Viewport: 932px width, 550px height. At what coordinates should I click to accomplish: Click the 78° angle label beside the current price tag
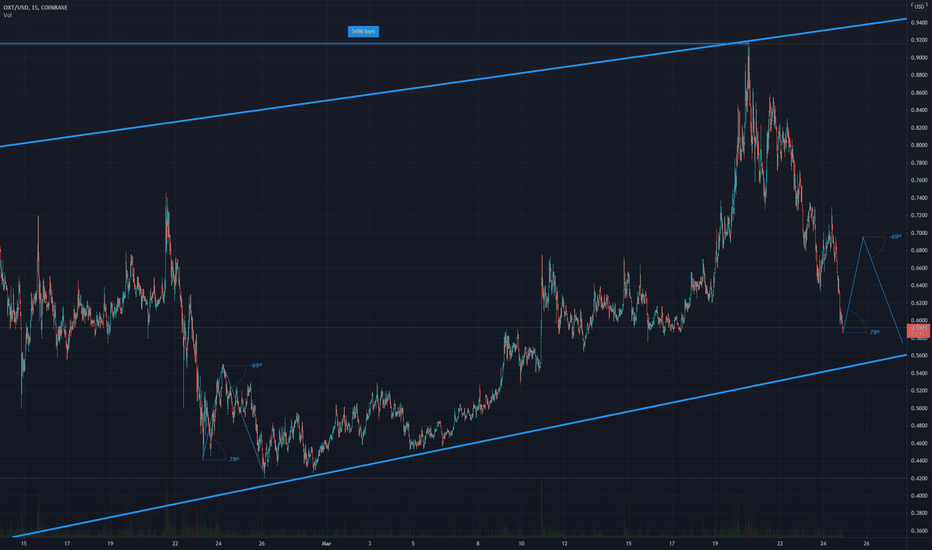875,332
